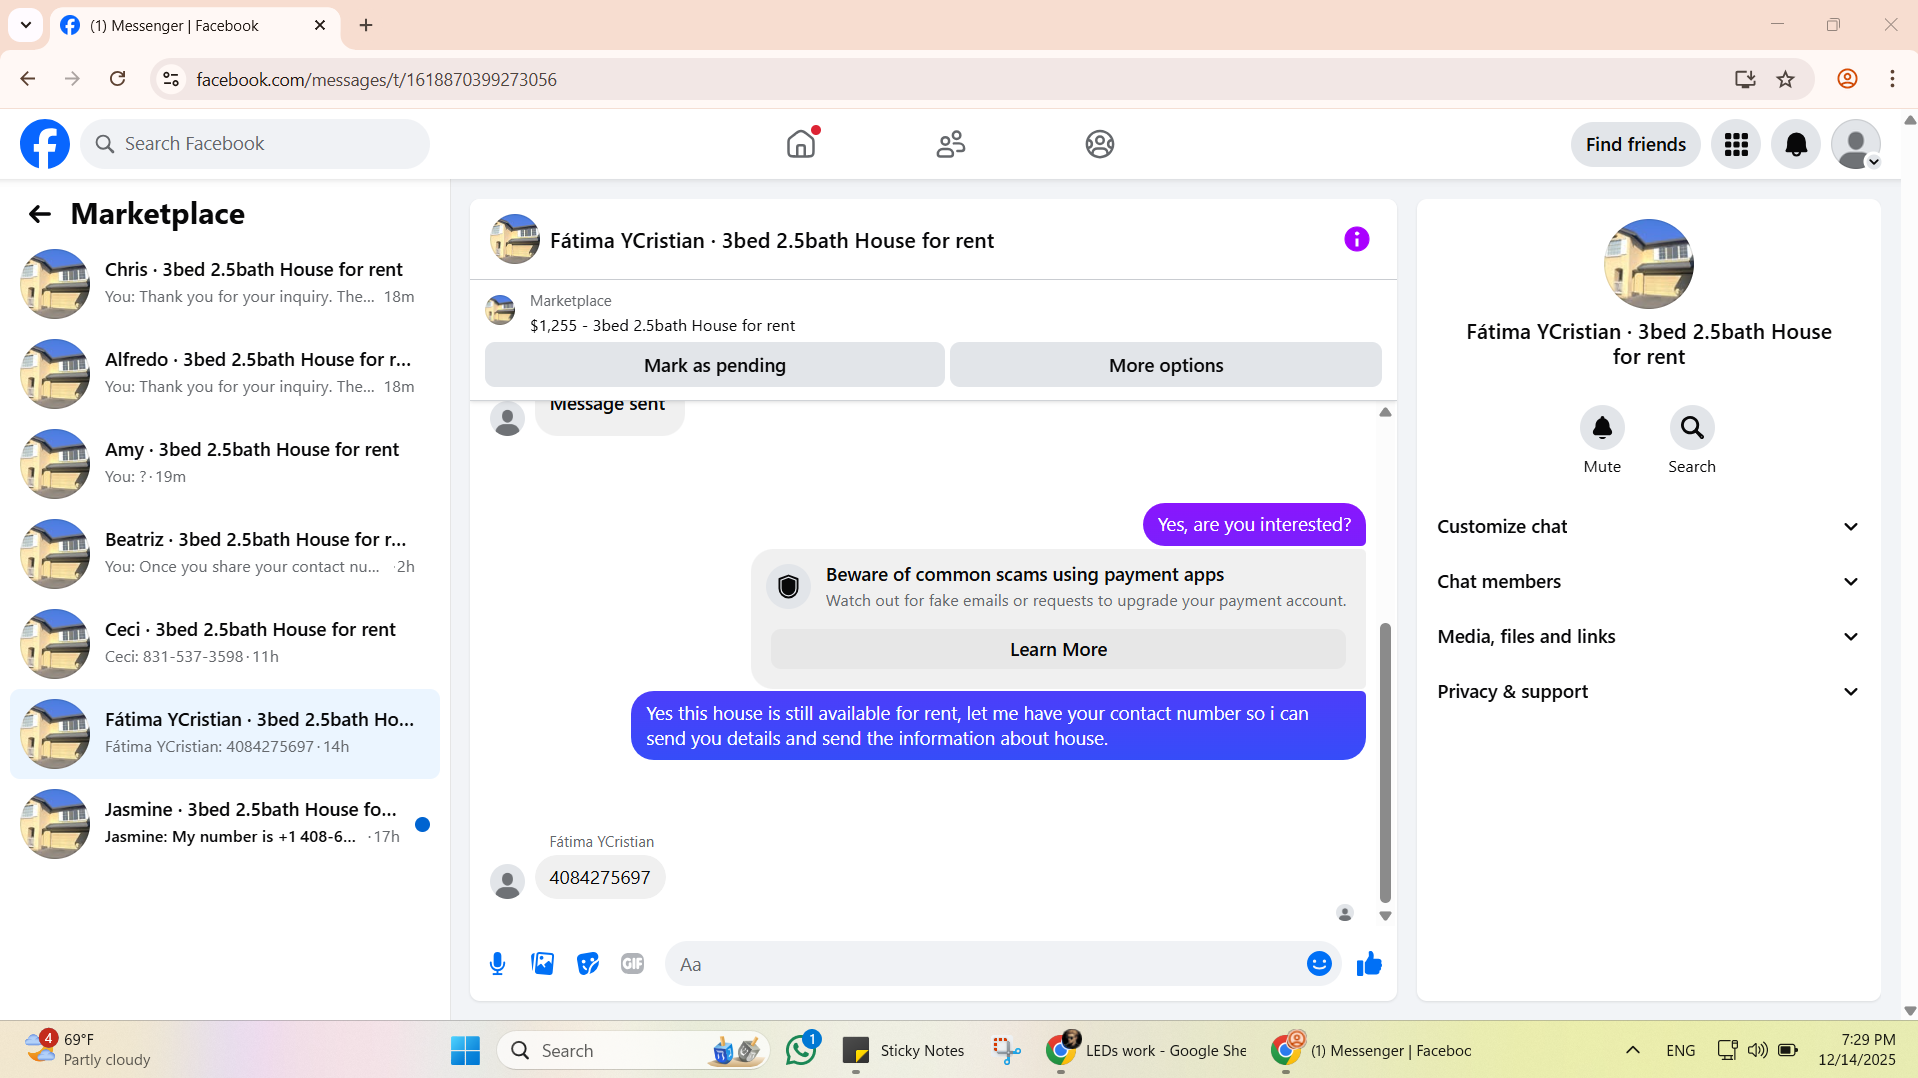Screen dimensions: 1918x1078
Task: Click the chat scrollbar thumb
Action: click(x=1385, y=762)
